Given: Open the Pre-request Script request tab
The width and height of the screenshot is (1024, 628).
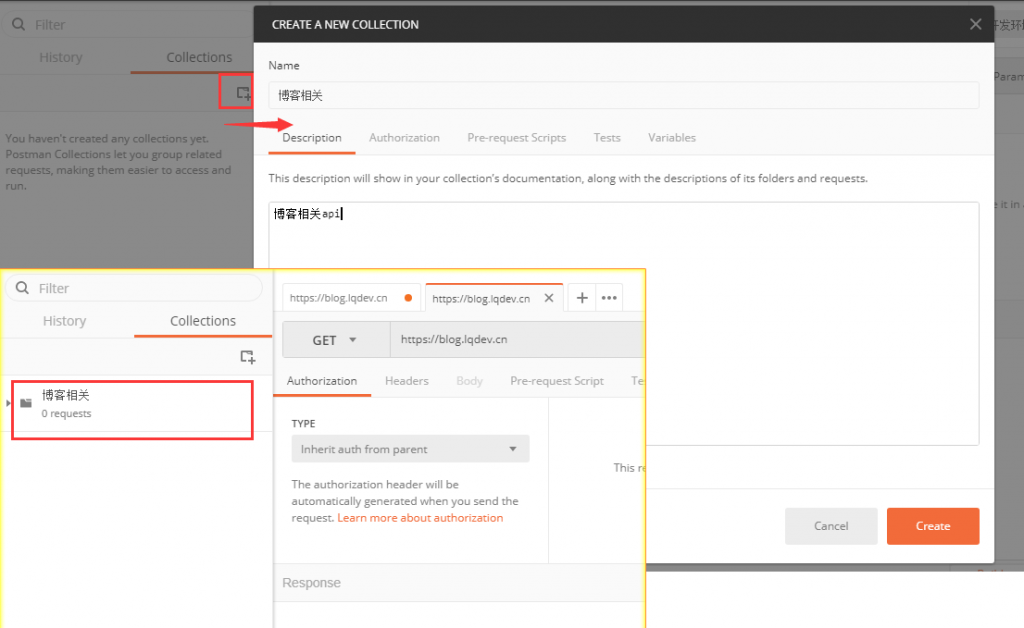Looking at the screenshot, I should tap(556, 381).
